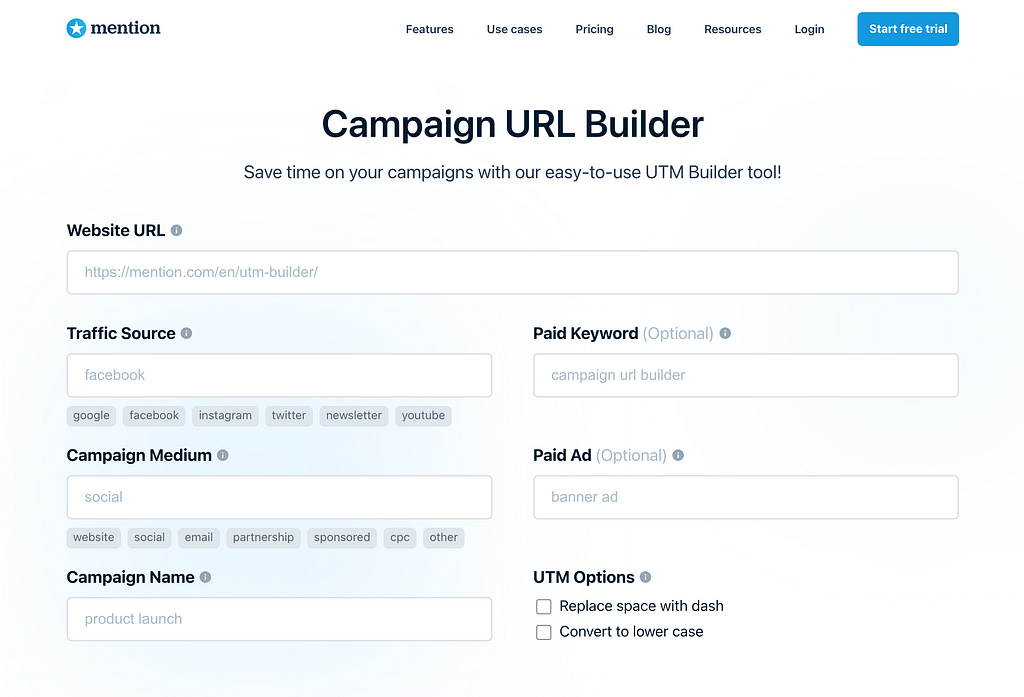
Task: Open the Features menu
Action: [429, 29]
